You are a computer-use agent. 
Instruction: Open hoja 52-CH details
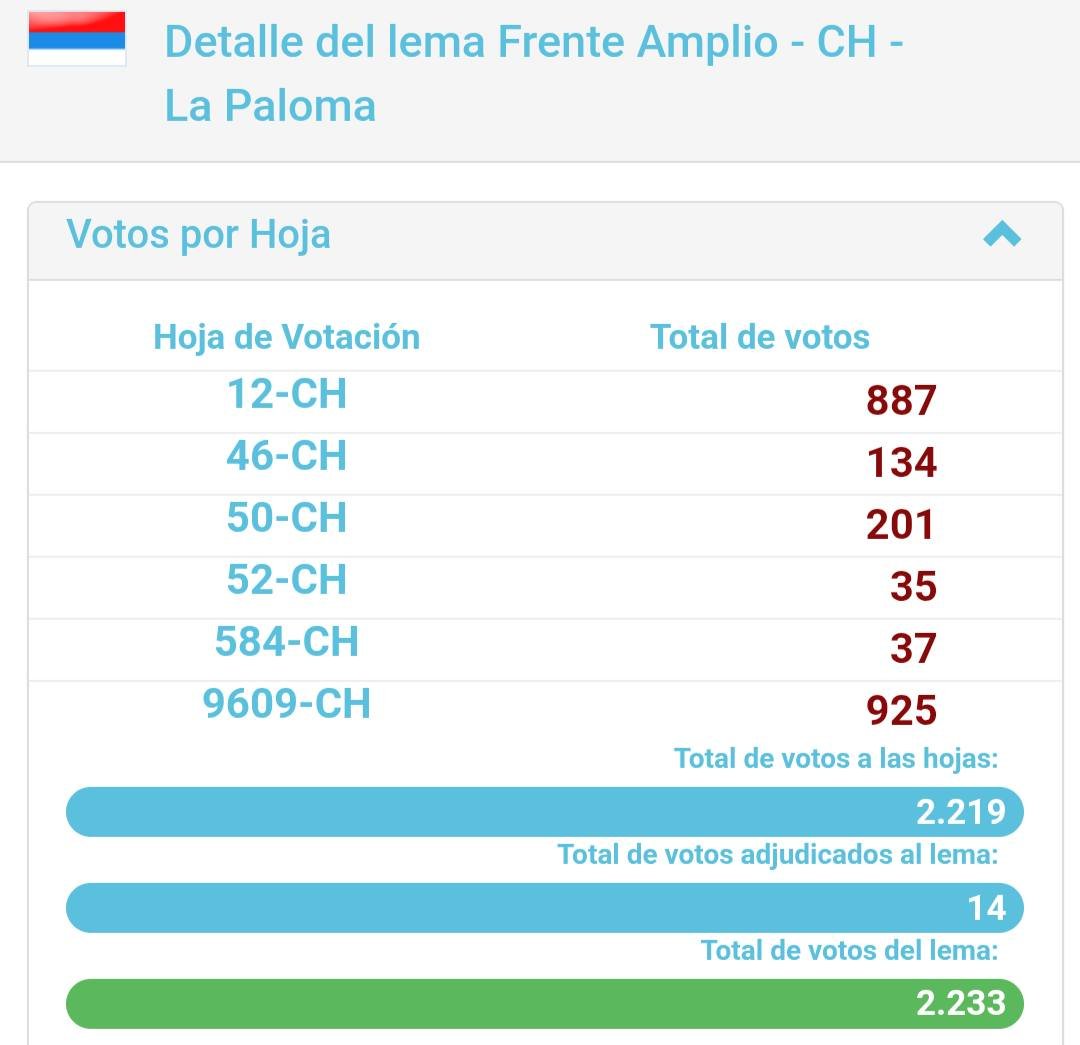[x=287, y=580]
